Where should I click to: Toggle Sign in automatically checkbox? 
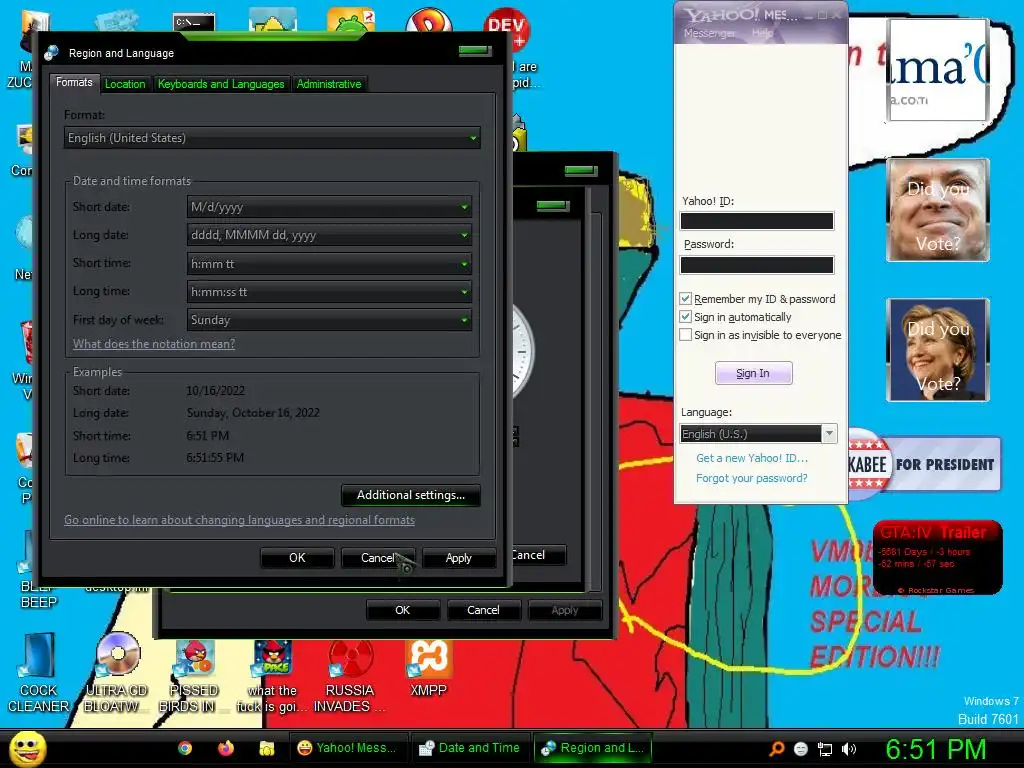(685, 317)
